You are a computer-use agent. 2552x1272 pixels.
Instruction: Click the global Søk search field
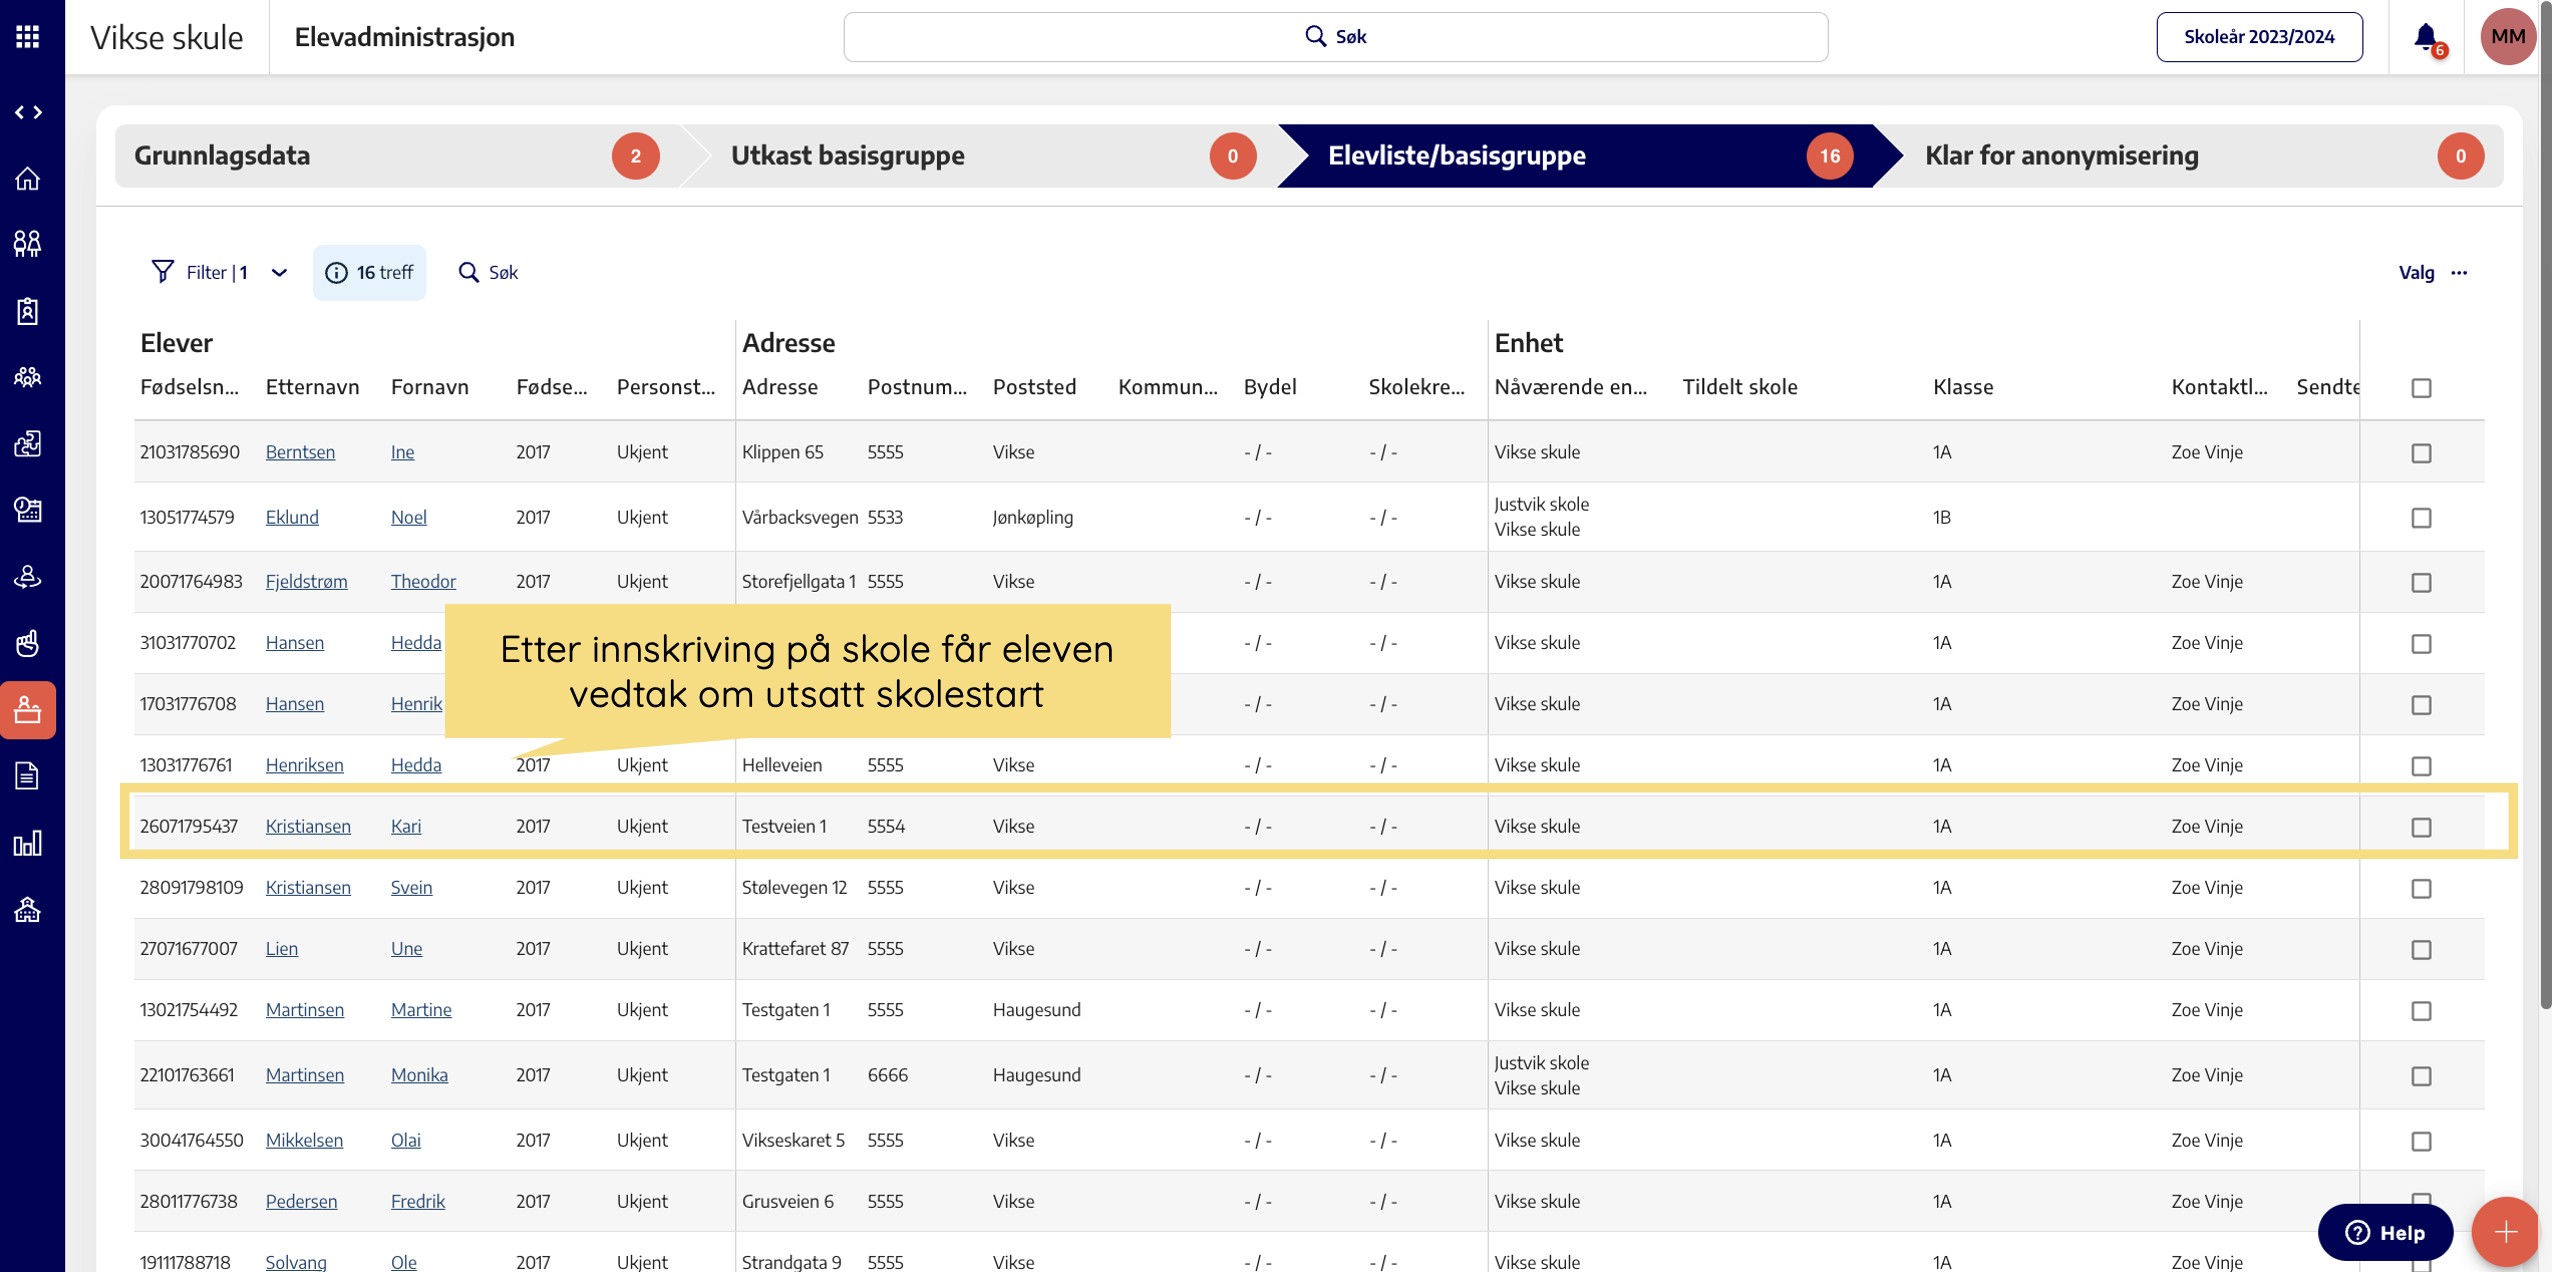[x=1335, y=37]
